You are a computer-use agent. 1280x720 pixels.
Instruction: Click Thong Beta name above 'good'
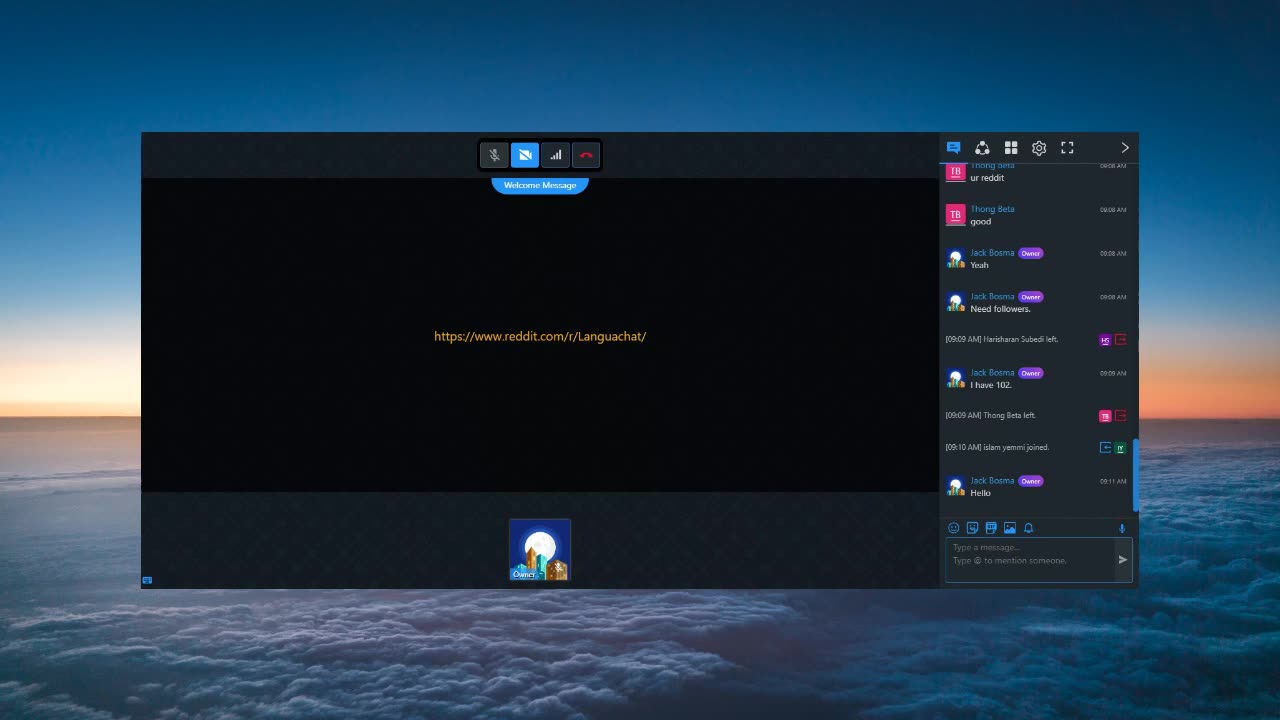992,209
